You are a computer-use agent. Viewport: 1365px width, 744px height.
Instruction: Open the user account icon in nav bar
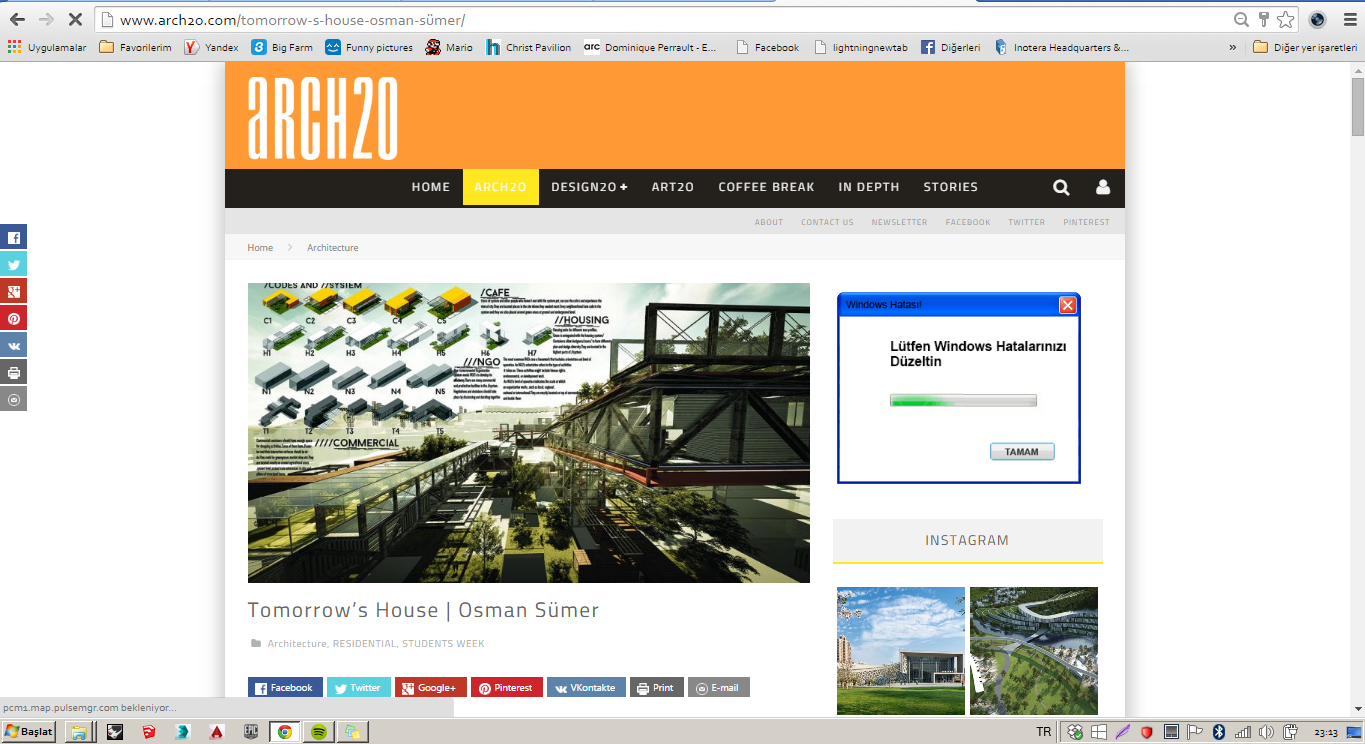1103,187
